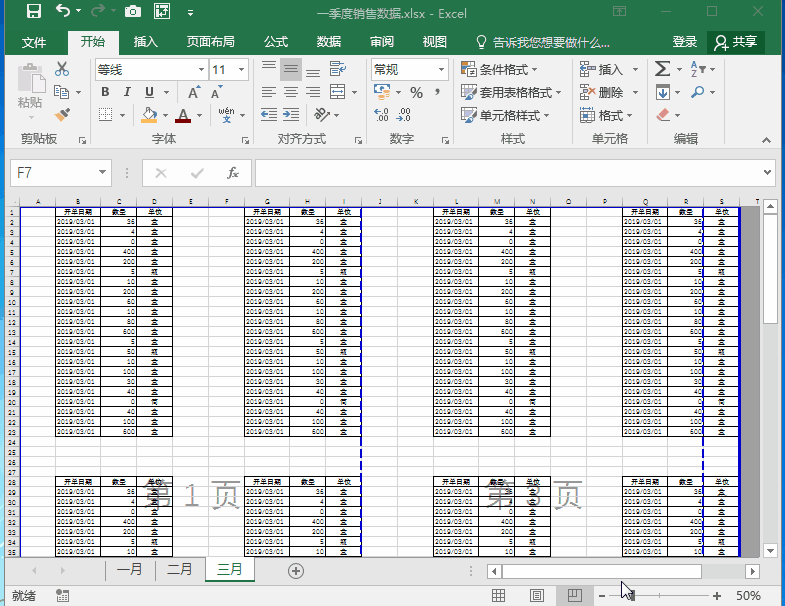Click the AutoSum sigma icon
Image resolution: width=785 pixels, height=606 pixels.
tap(662, 69)
